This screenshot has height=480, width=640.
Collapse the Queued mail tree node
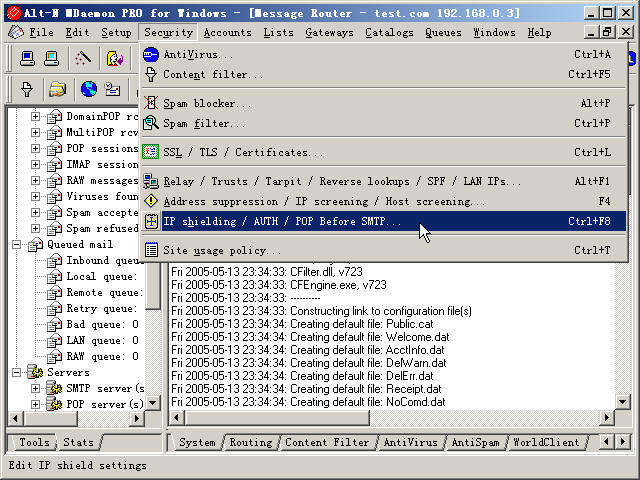click(x=18, y=244)
